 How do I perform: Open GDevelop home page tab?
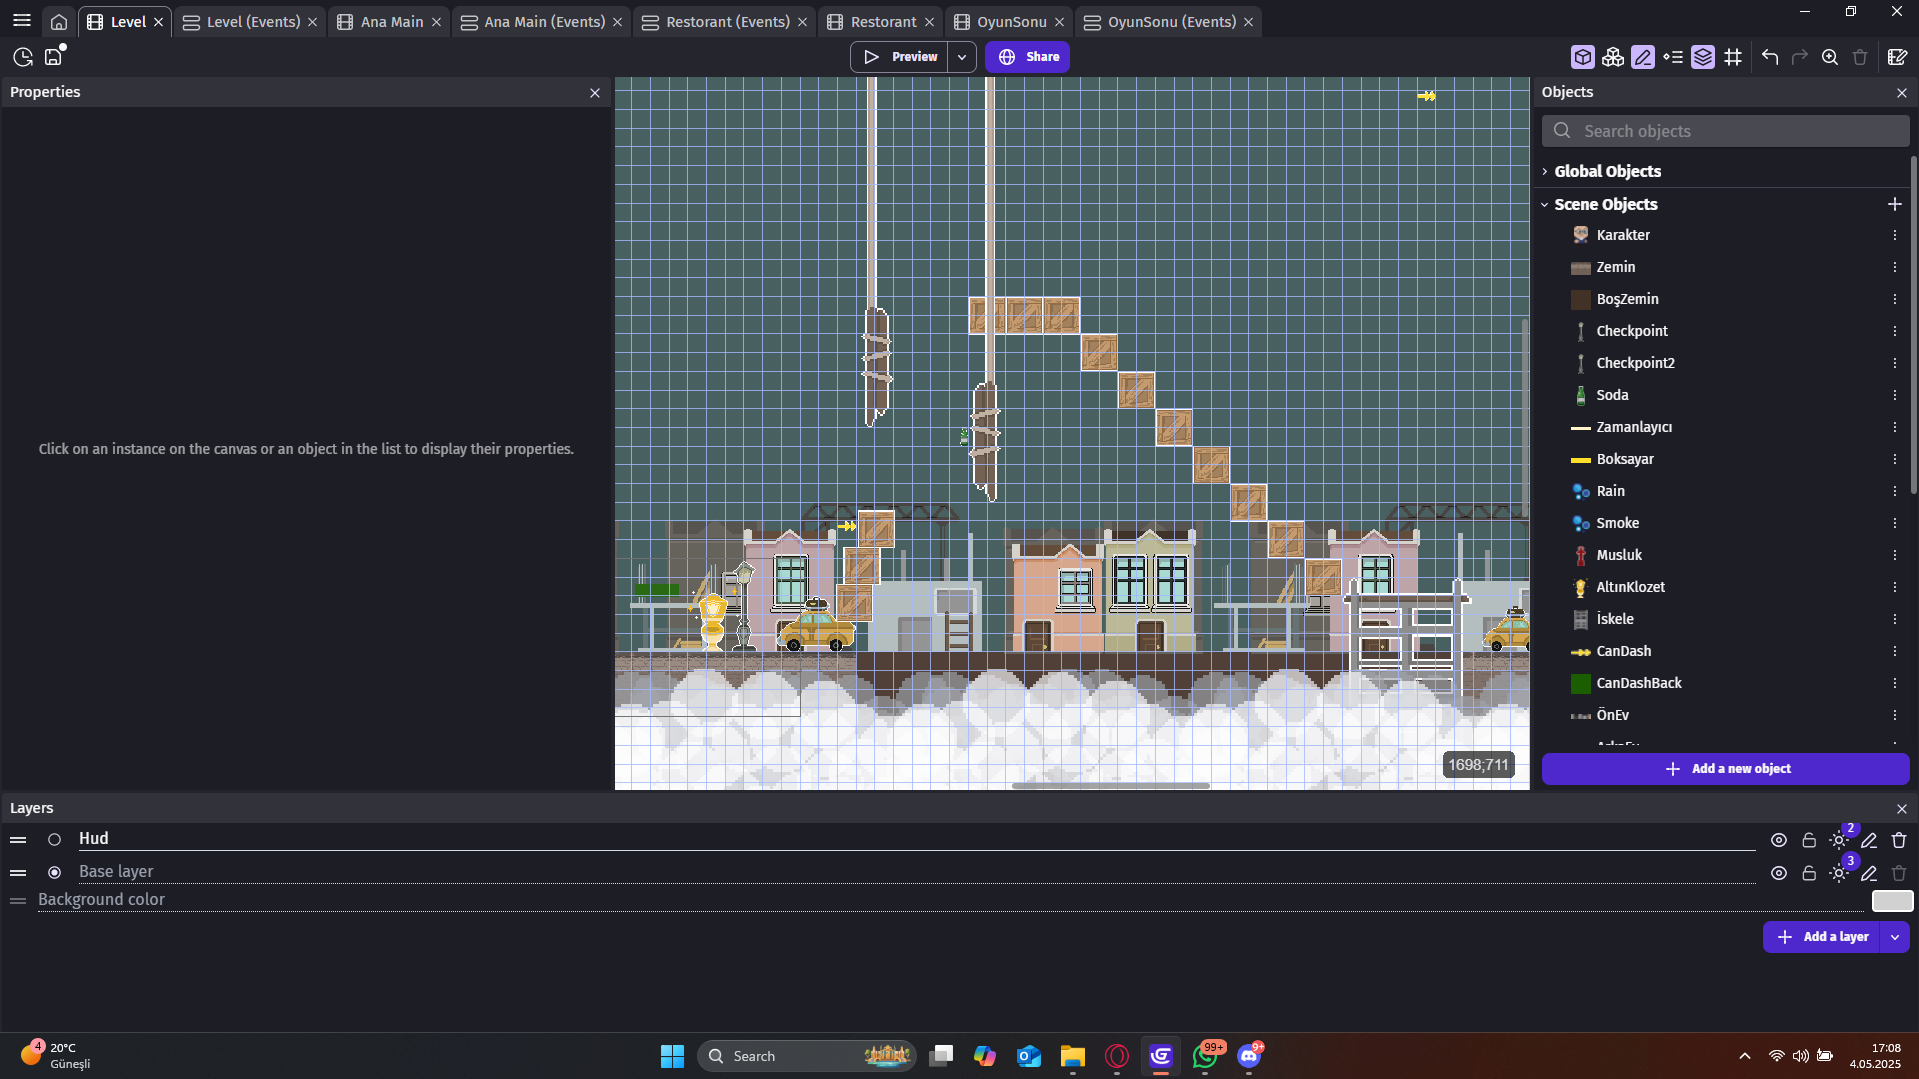[x=59, y=22]
